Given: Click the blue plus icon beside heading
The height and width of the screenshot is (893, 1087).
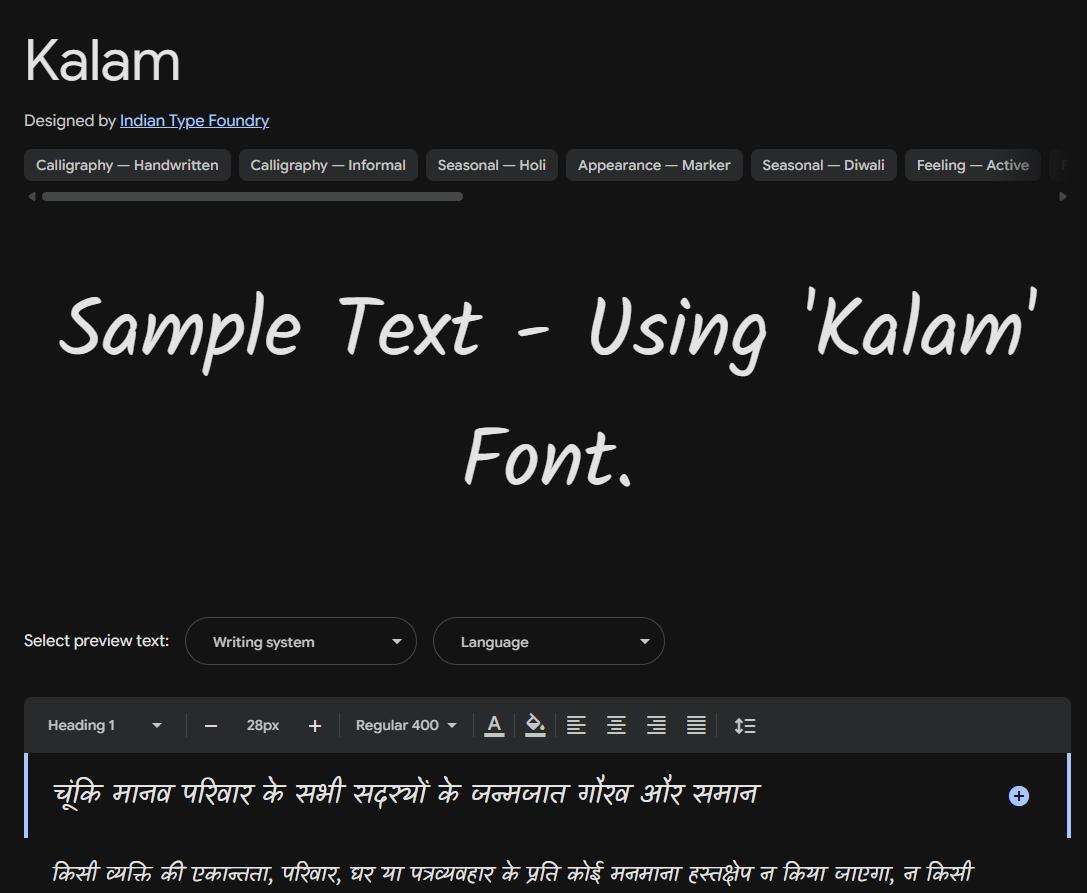Looking at the screenshot, I should 1018,796.
